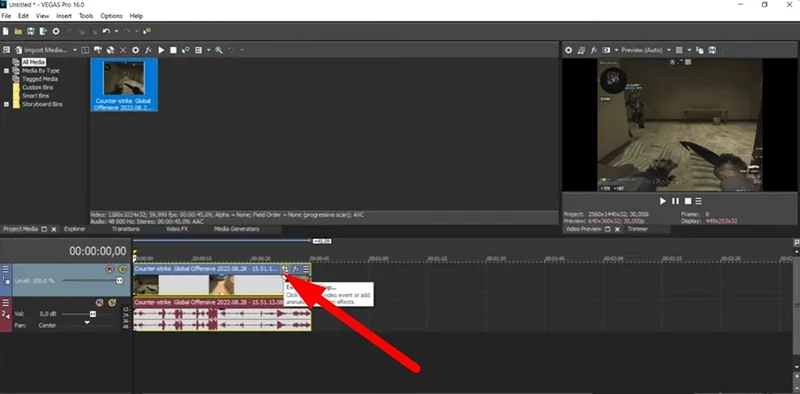The width and height of the screenshot is (800, 394).
Task: Select the All Media tree item
Action: tap(34, 62)
